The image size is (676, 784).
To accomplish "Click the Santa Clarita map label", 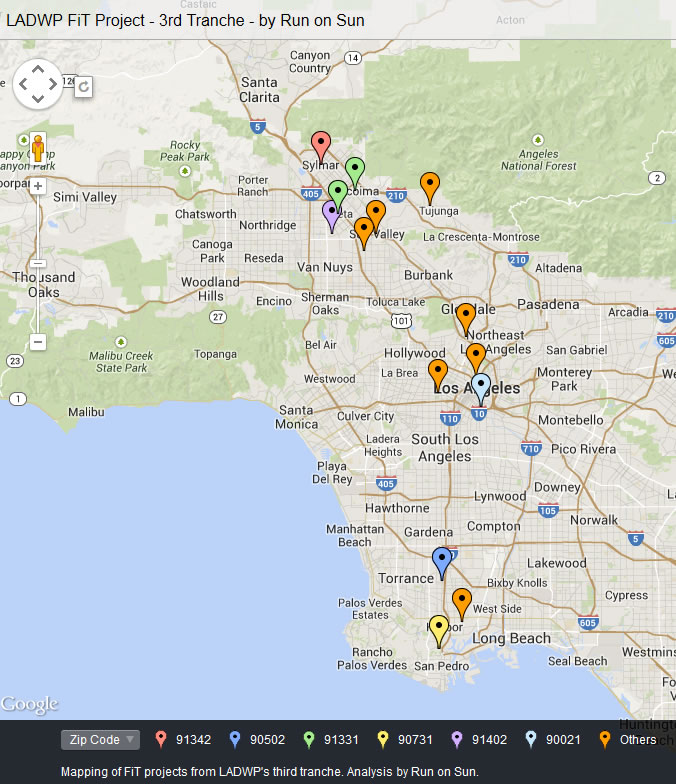I will (x=259, y=90).
